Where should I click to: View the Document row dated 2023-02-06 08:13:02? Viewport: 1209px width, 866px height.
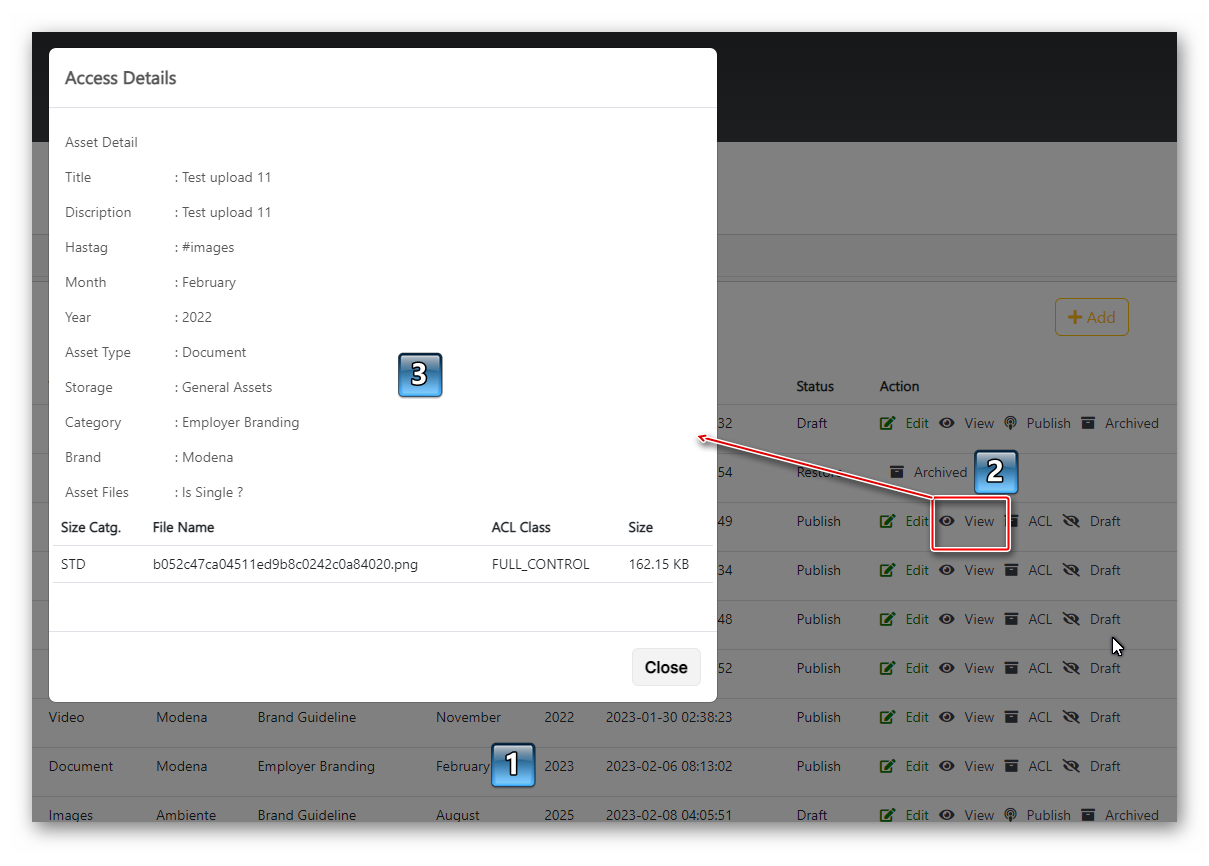[x=966, y=766]
